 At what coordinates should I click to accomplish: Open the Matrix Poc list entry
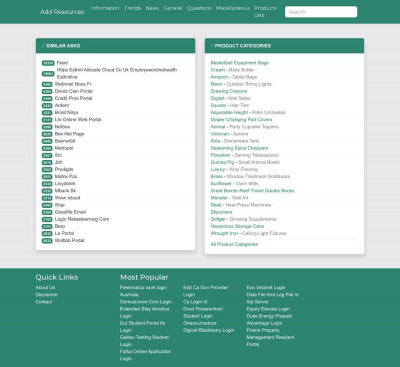pyautogui.click(x=66, y=176)
